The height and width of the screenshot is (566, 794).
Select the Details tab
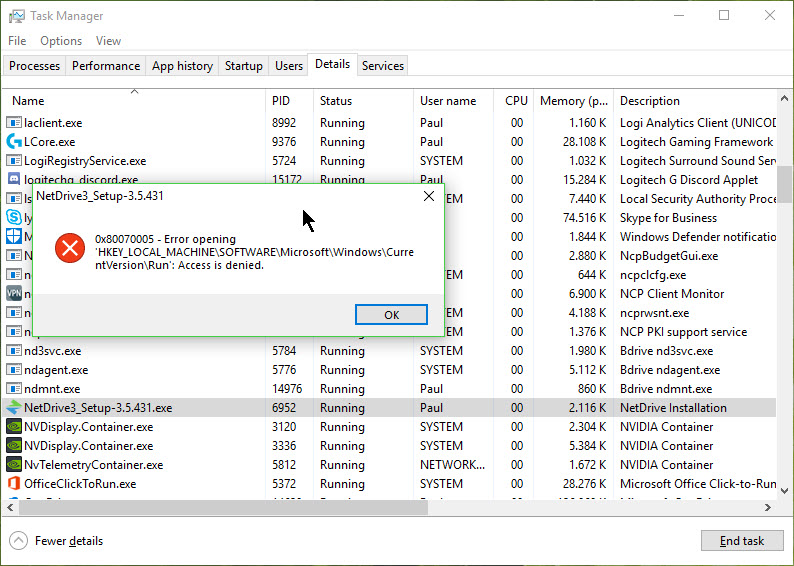pos(333,64)
